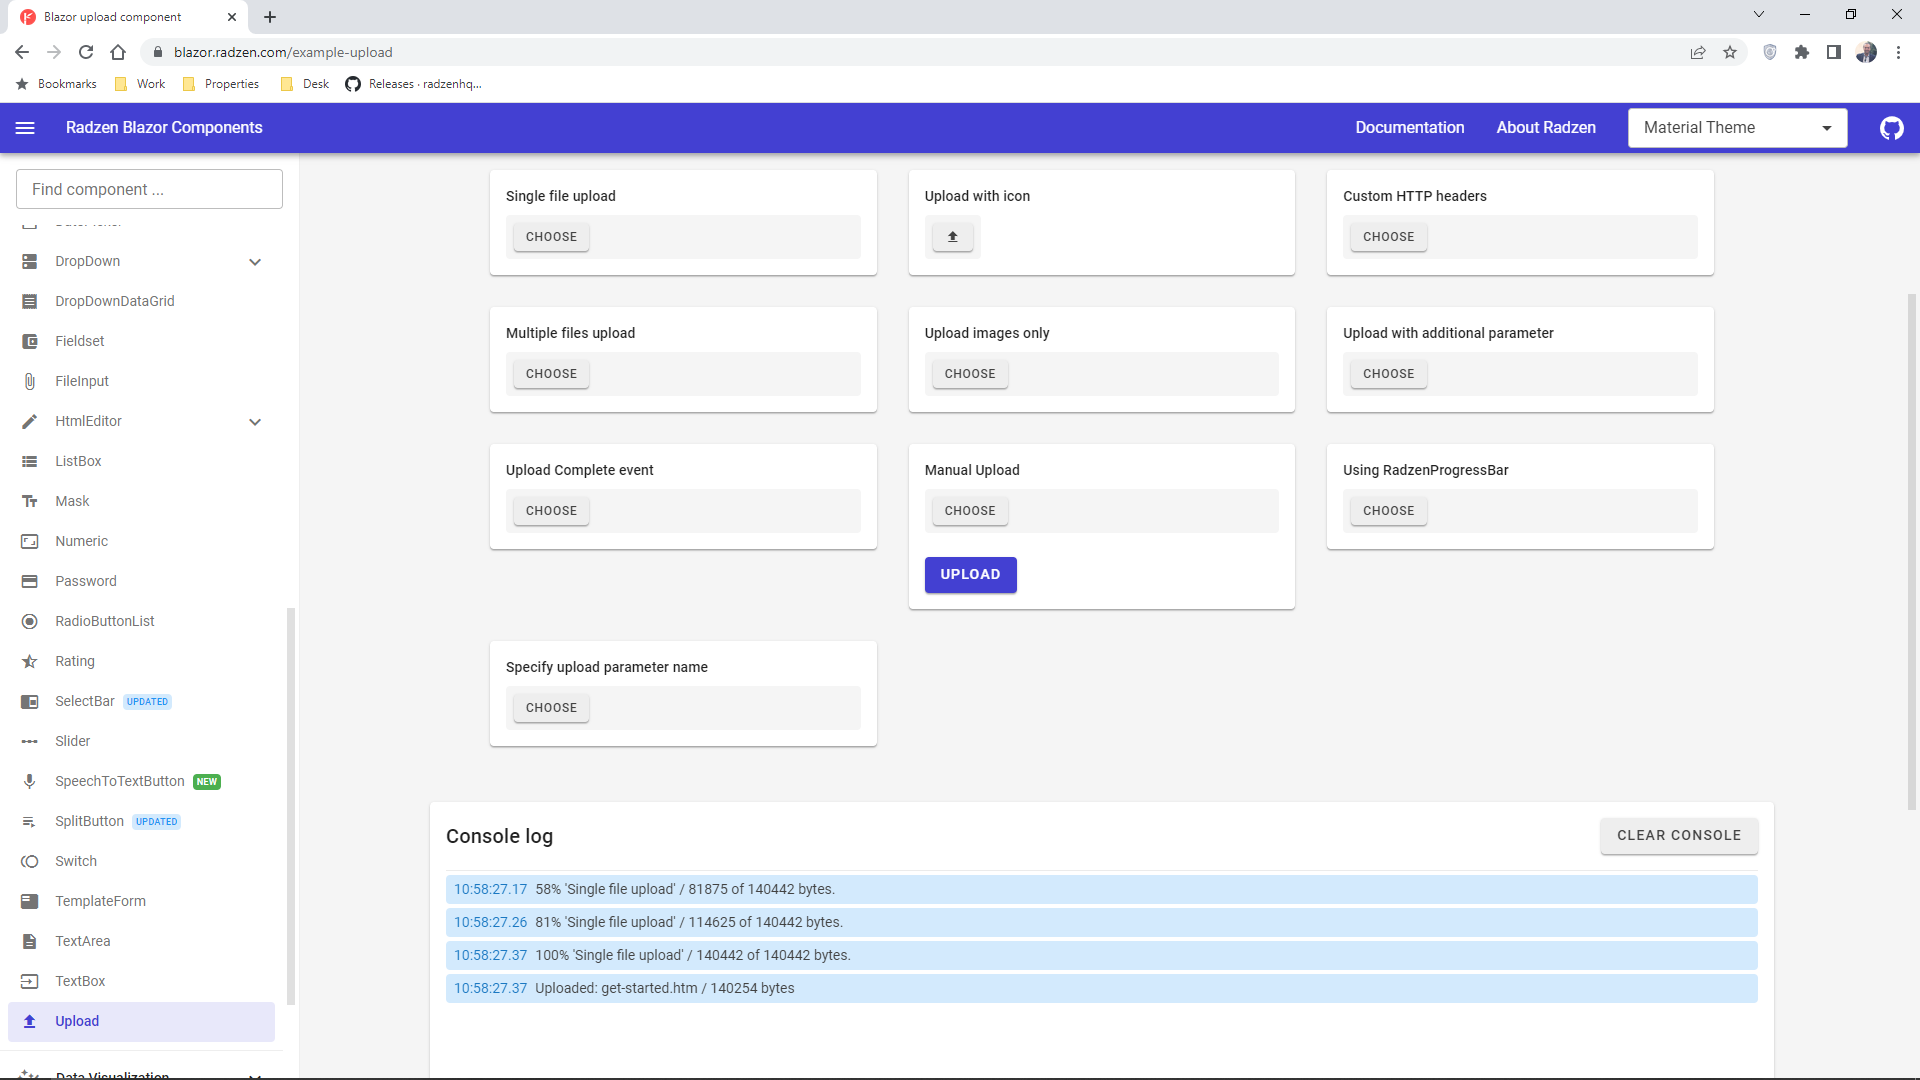1920x1080 pixels.
Task: Select the Upload sidebar item
Action: pos(141,1022)
